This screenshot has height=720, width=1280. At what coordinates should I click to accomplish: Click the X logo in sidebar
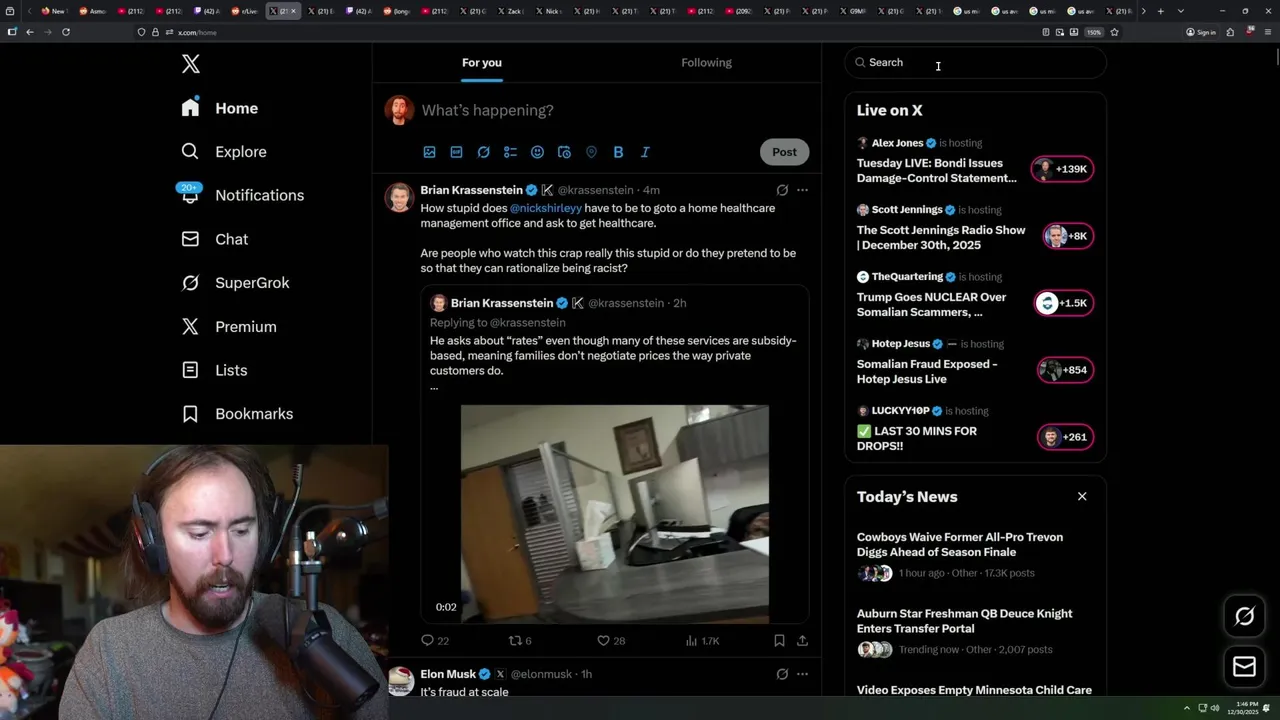[191, 65]
